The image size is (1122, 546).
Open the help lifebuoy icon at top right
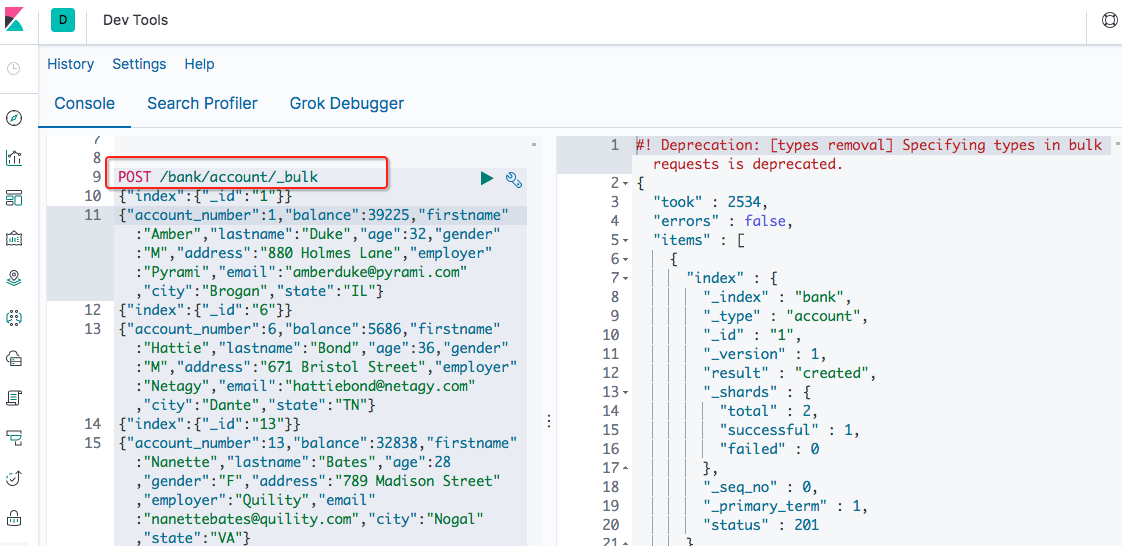tap(1109, 21)
